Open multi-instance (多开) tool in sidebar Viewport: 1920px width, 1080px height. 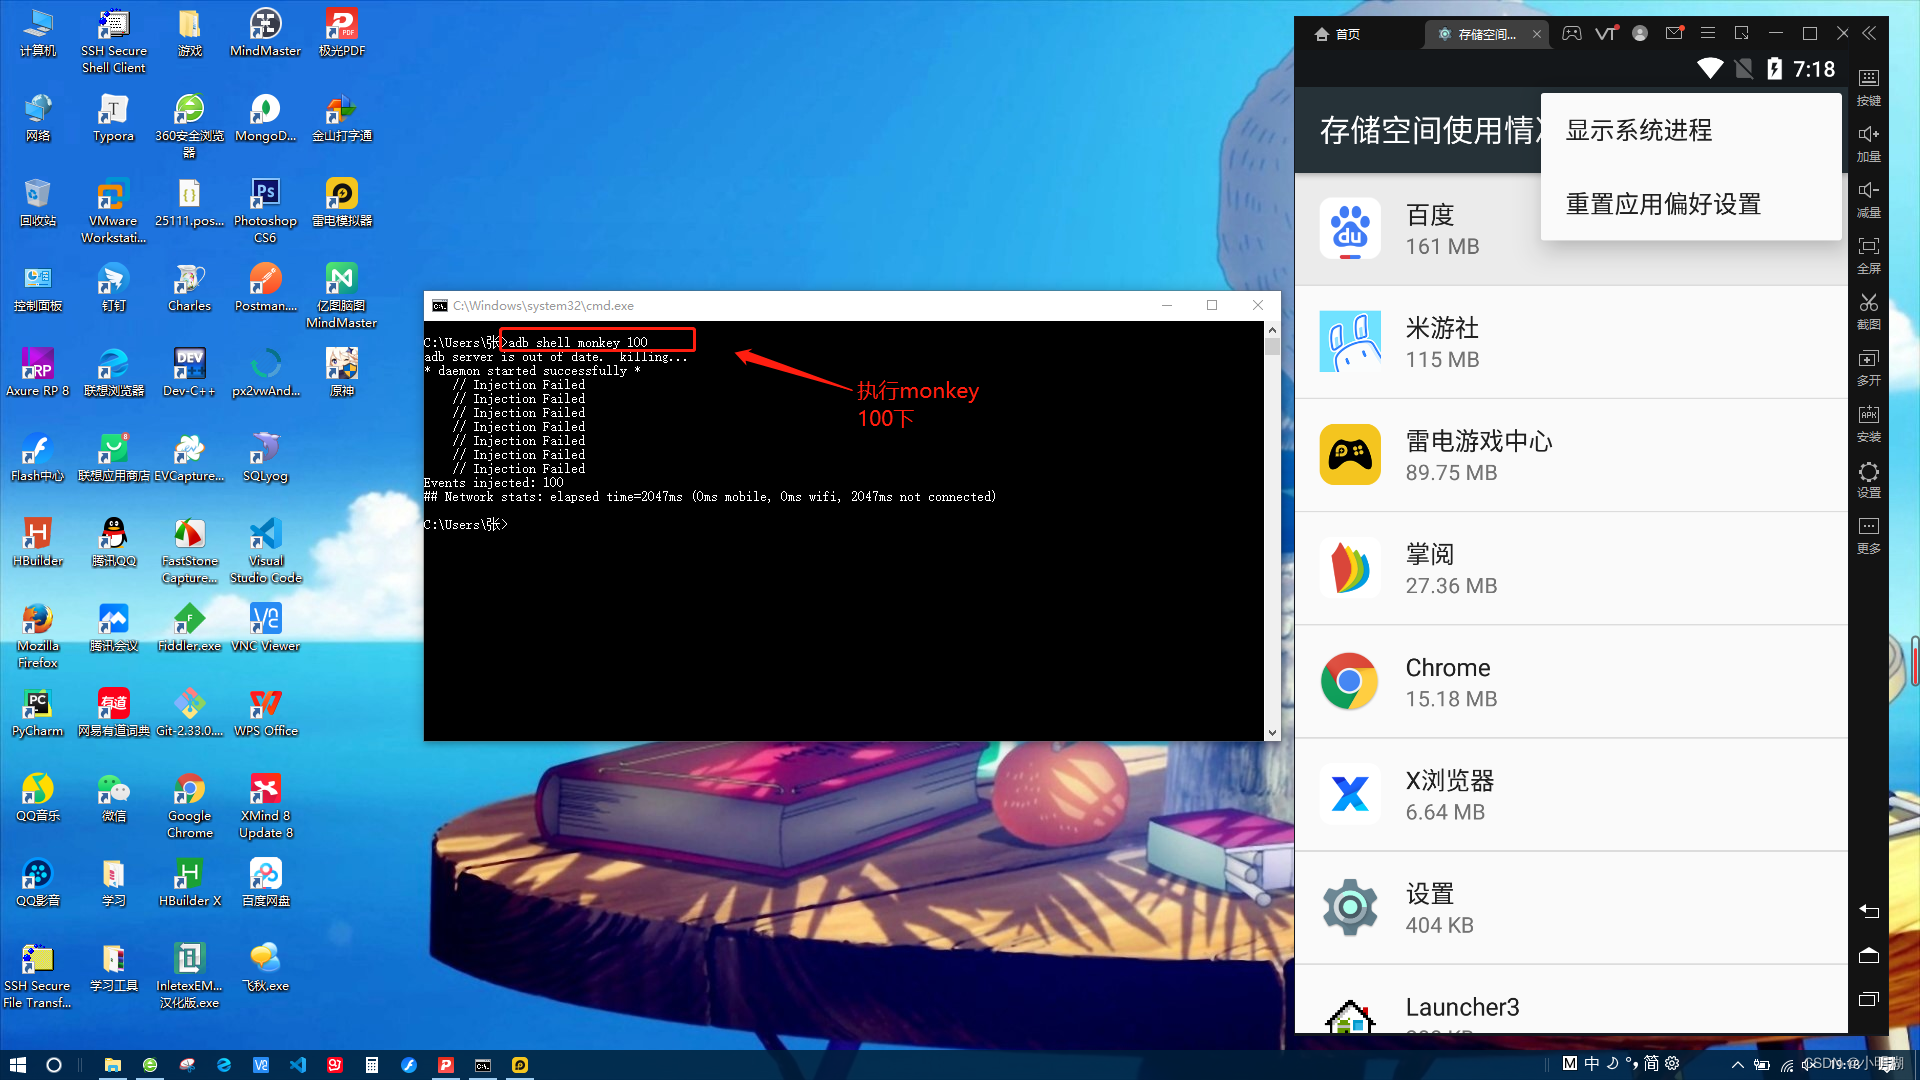1868,359
